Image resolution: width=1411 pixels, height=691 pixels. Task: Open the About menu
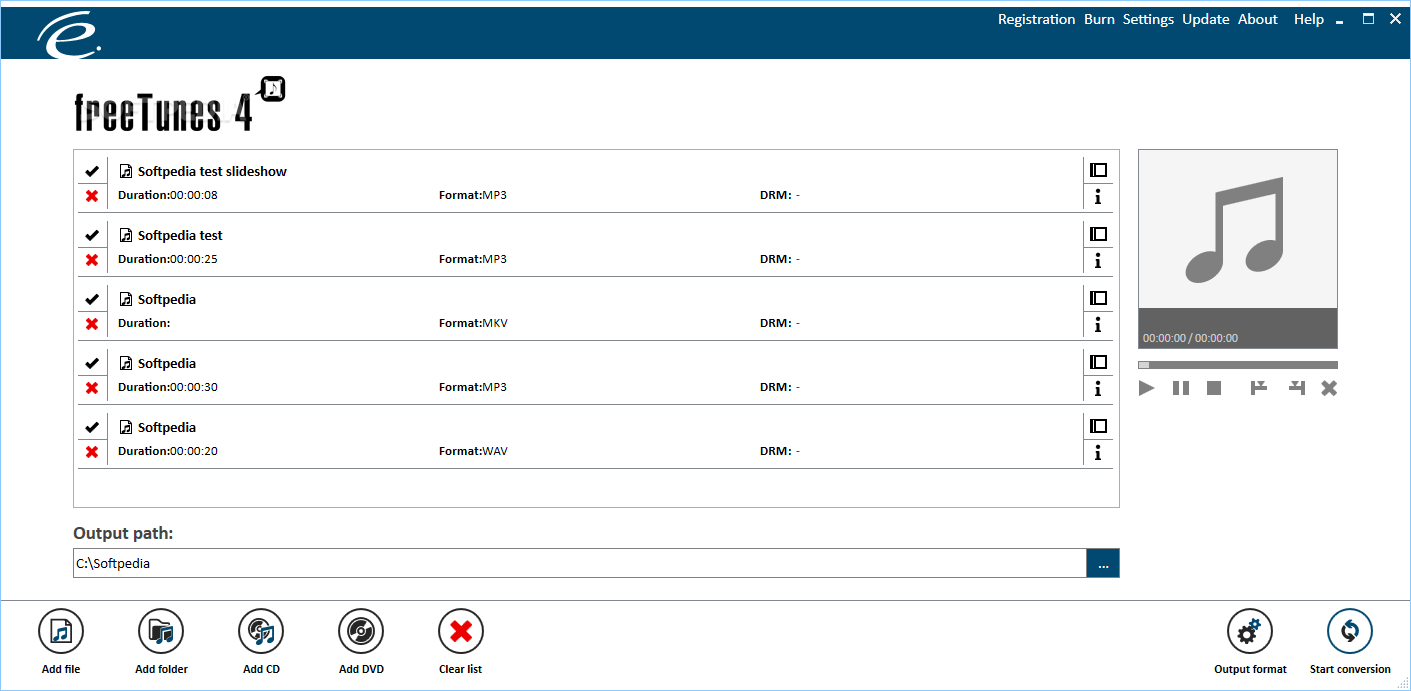(1258, 19)
